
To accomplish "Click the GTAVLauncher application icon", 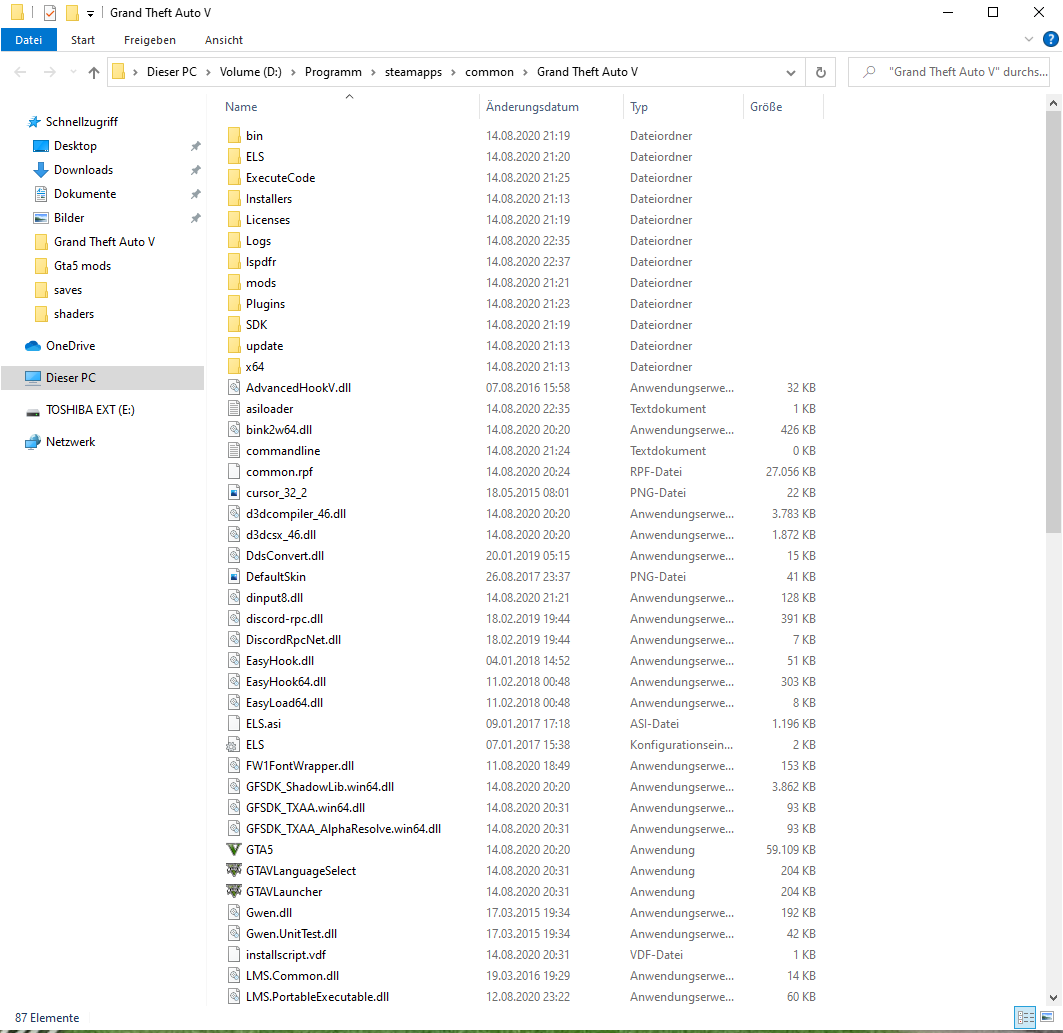I will click(234, 891).
